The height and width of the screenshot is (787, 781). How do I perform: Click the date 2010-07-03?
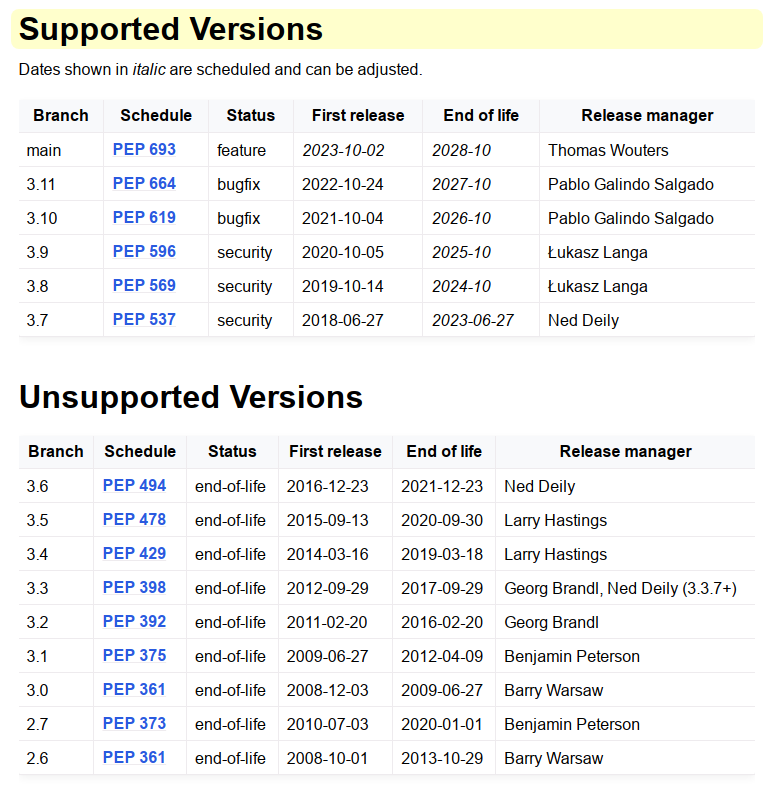click(x=327, y=724)
